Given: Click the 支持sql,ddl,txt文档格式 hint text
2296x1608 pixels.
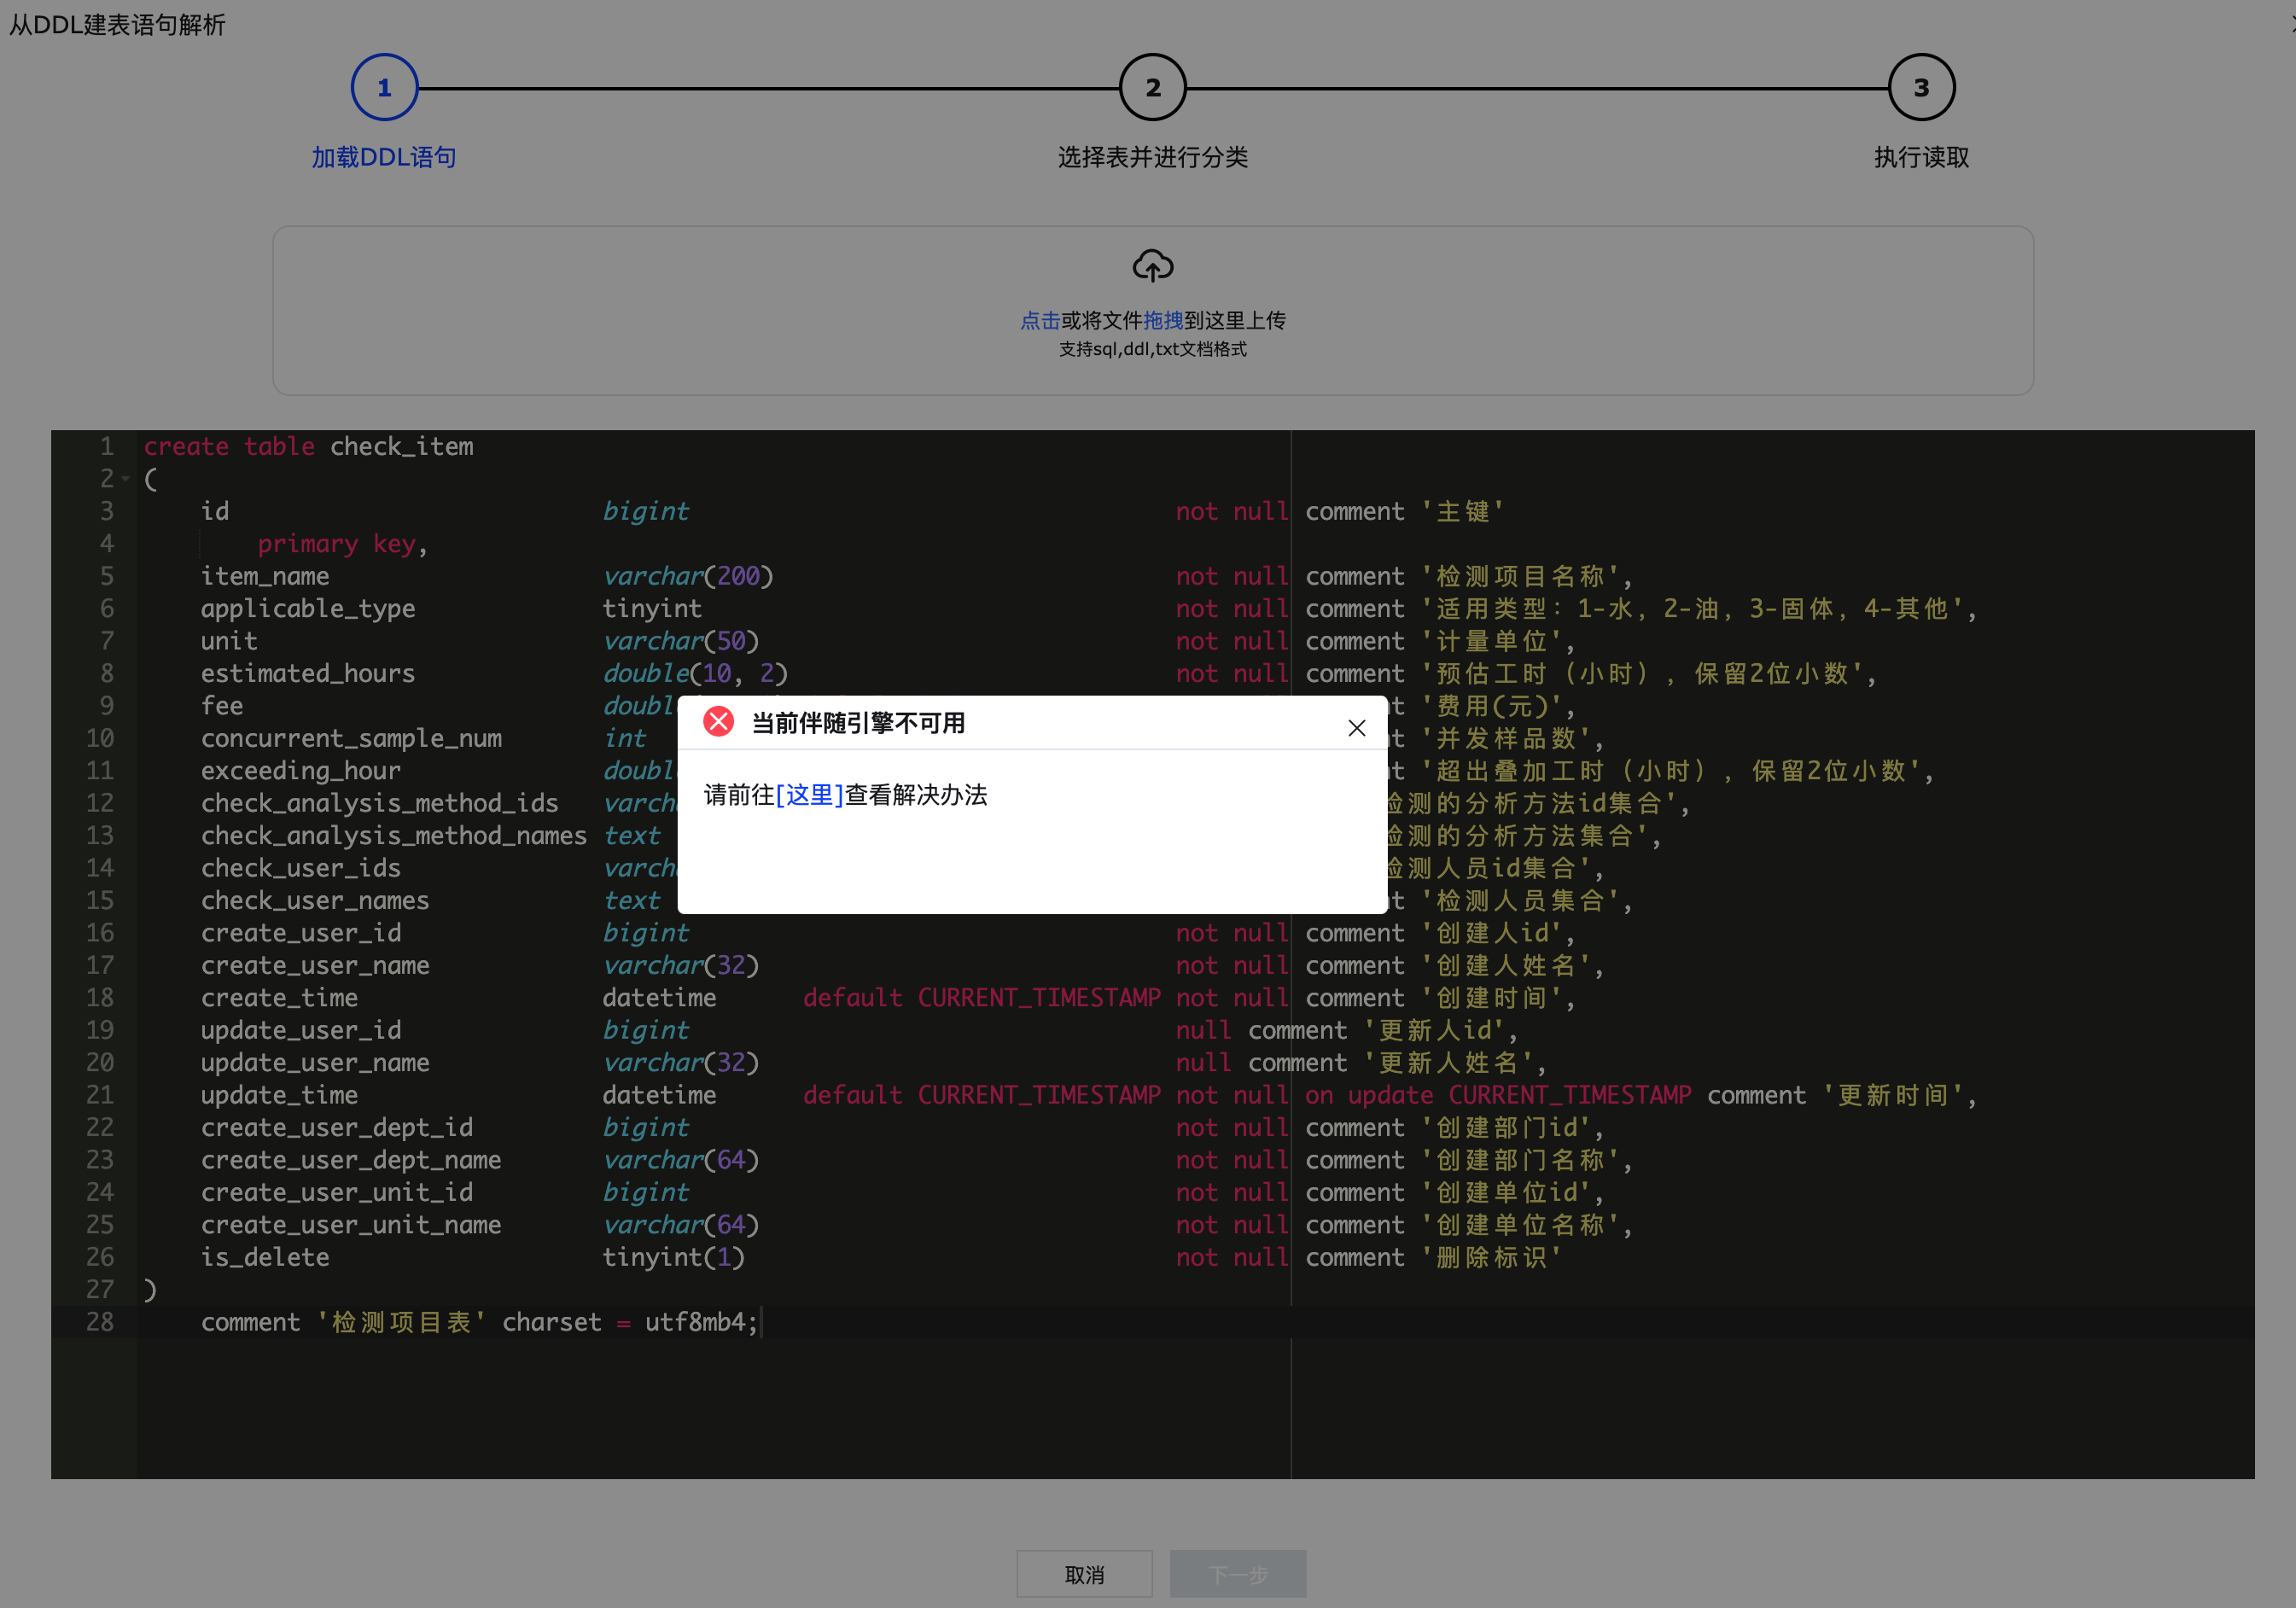Looking at the screenshot, I should pos(1152,349).
